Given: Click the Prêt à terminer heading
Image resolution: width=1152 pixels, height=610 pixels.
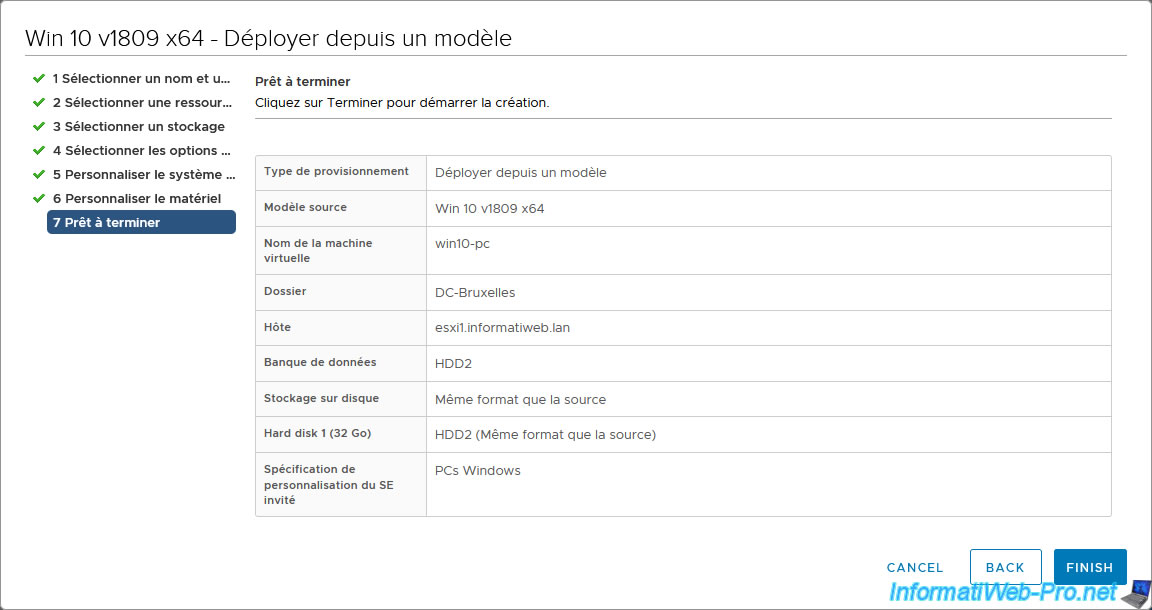Looking at the screenshot, I should (303, 82).
